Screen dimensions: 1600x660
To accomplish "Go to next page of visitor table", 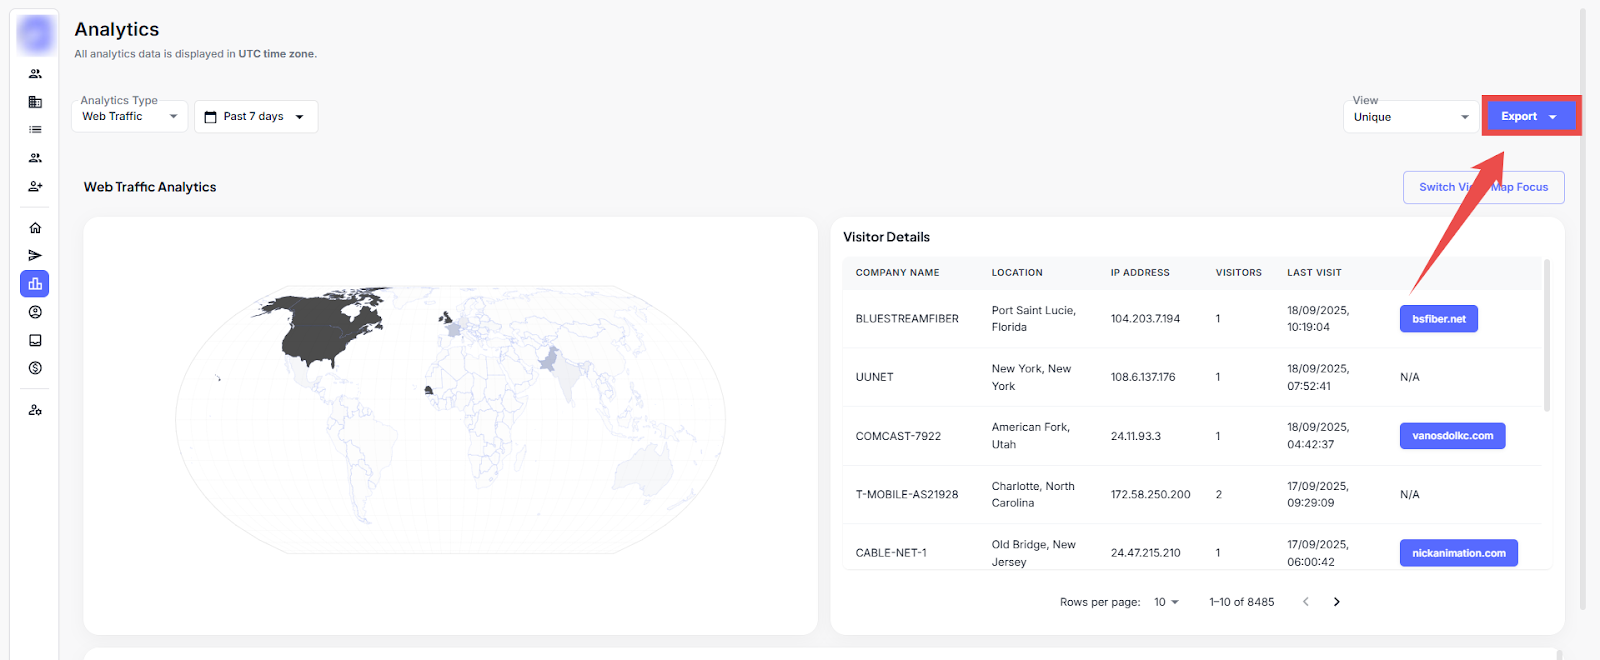I will [1336, 602].
